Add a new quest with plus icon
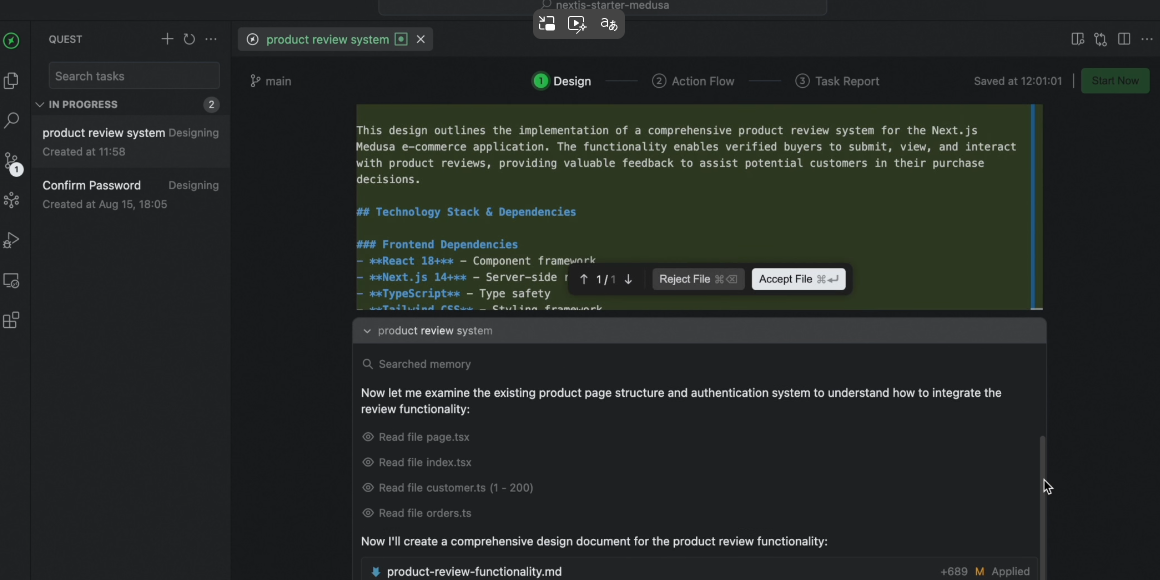Screen dimensions: 1160x580 pyautogui.click(x=167, y=39)
